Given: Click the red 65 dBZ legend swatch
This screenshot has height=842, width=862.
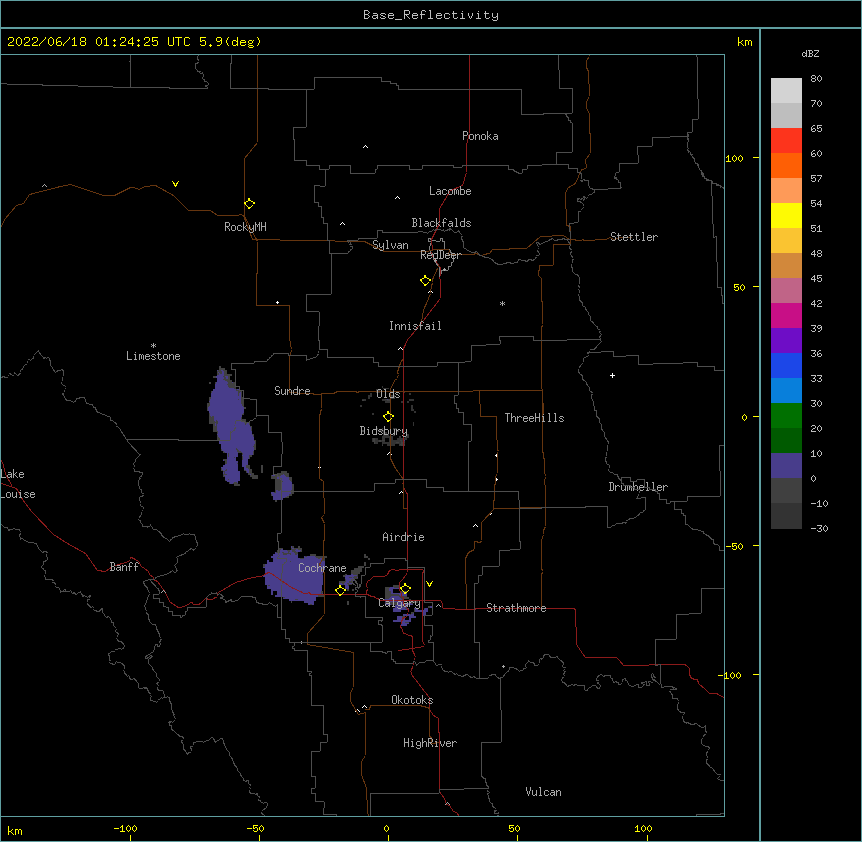Looking at the screenshot, I should [786, 141].
